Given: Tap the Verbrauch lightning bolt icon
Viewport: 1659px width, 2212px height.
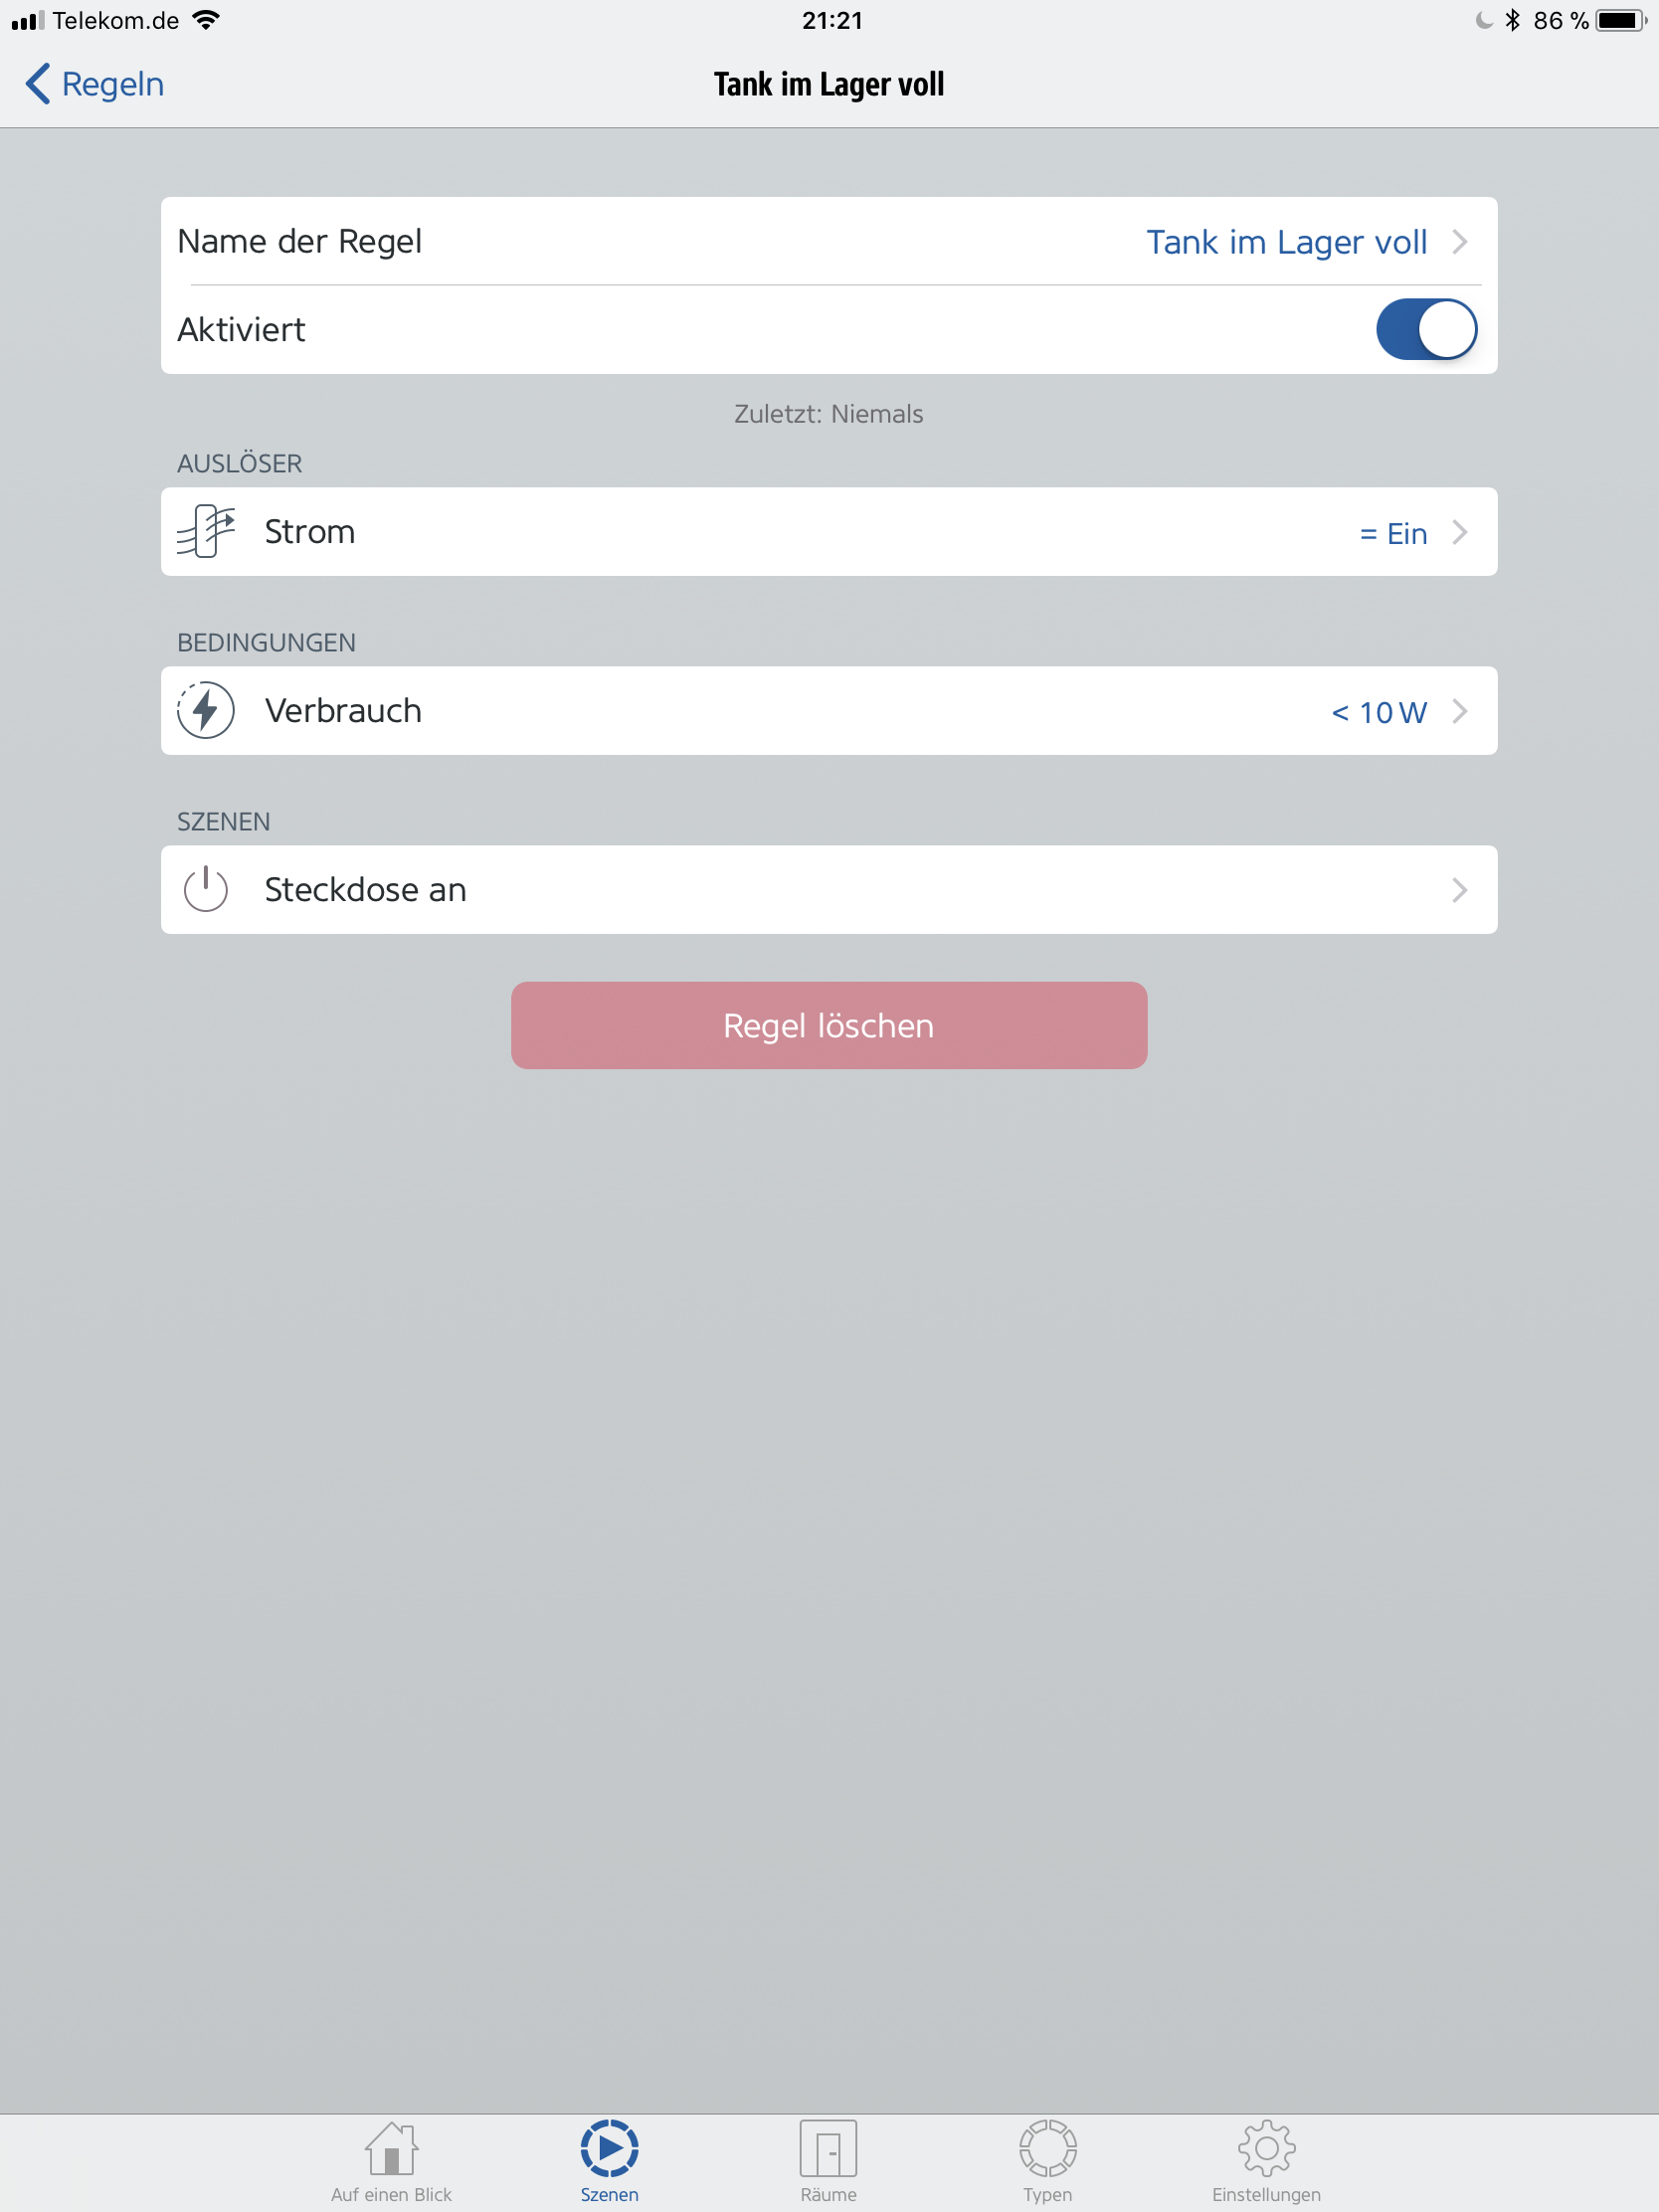Looking at the screenshot, I should 206,711.
